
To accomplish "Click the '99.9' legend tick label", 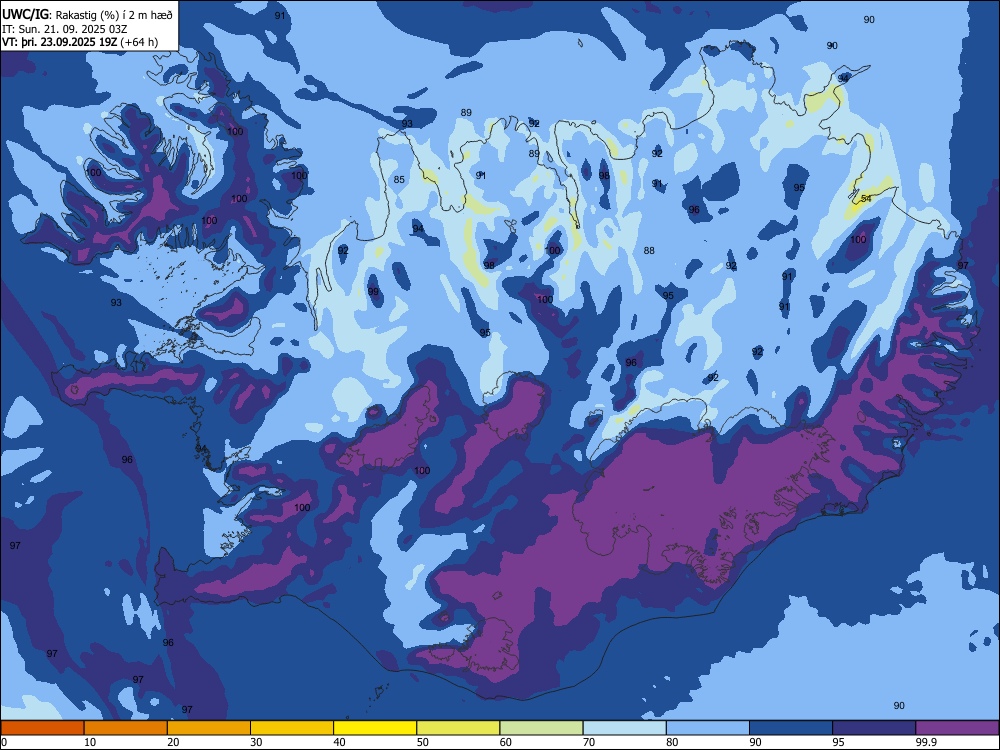I will coord(926,742).
